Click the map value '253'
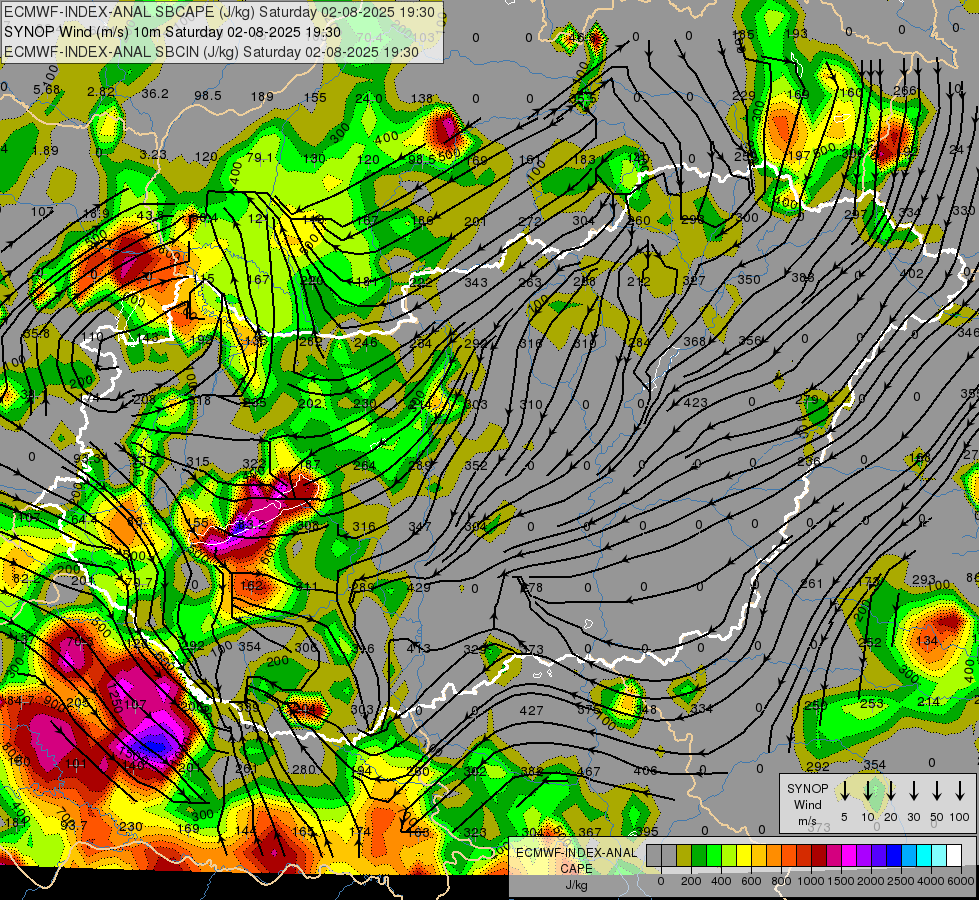The width and height of the screenshot is (979, 900). point(872,703)
